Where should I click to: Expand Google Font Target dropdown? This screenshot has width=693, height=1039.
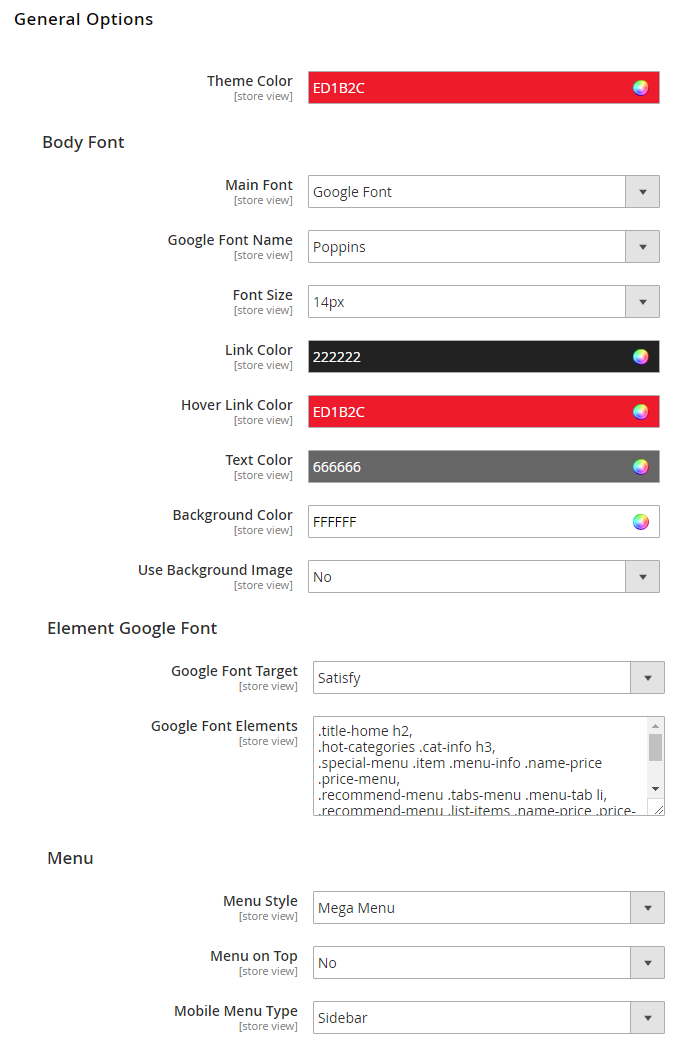647,678
